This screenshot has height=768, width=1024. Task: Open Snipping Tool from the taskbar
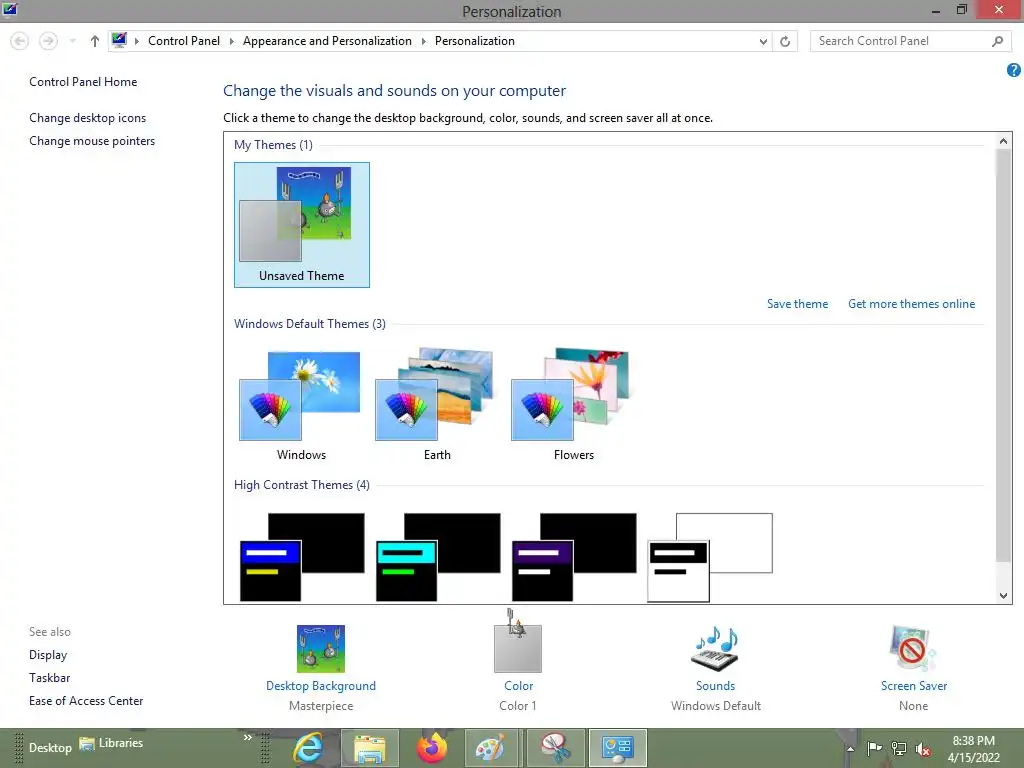pyautogui.click(x=556, y=748)
